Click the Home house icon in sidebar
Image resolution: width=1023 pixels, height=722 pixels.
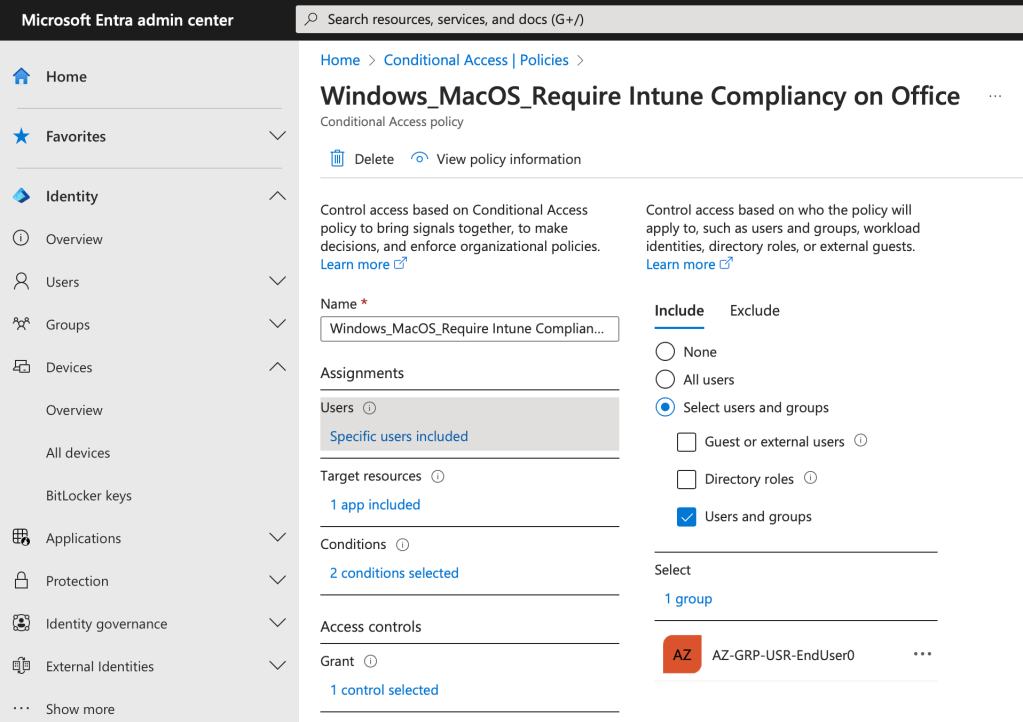click(21, 77)
